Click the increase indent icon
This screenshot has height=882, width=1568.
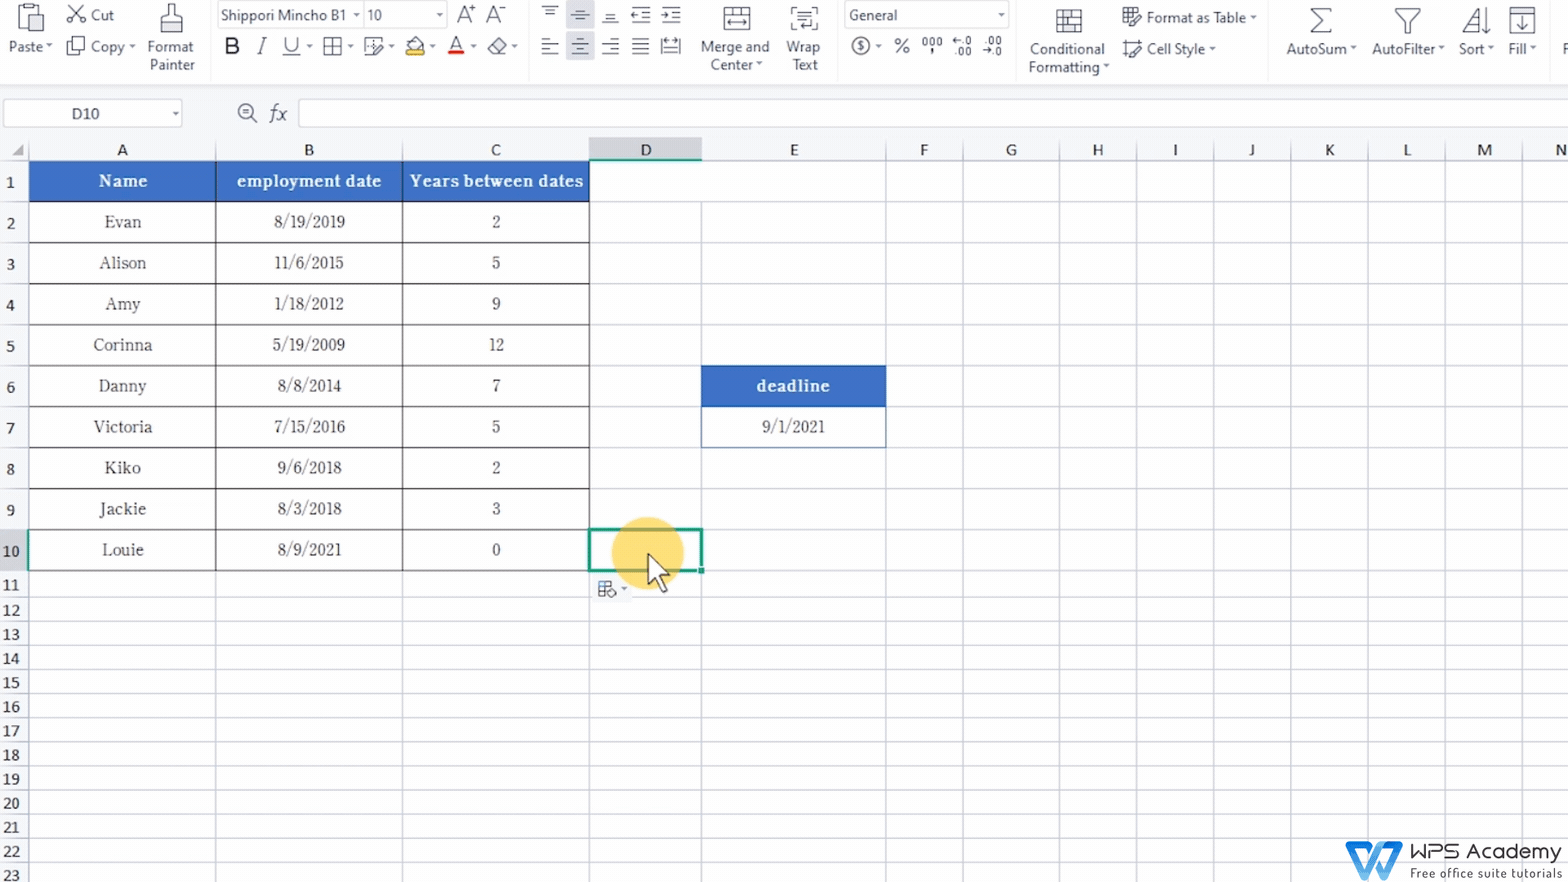[x=671, y=15]
